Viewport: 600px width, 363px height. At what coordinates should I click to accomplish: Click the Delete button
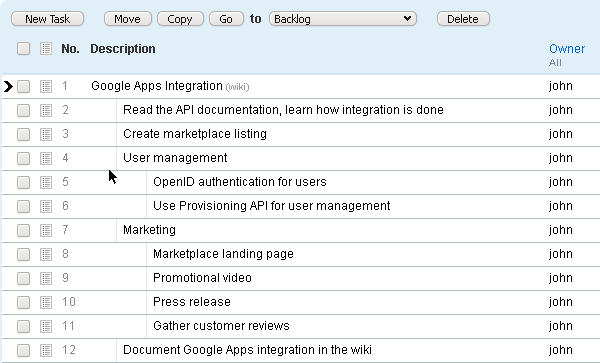coord(463,19)
